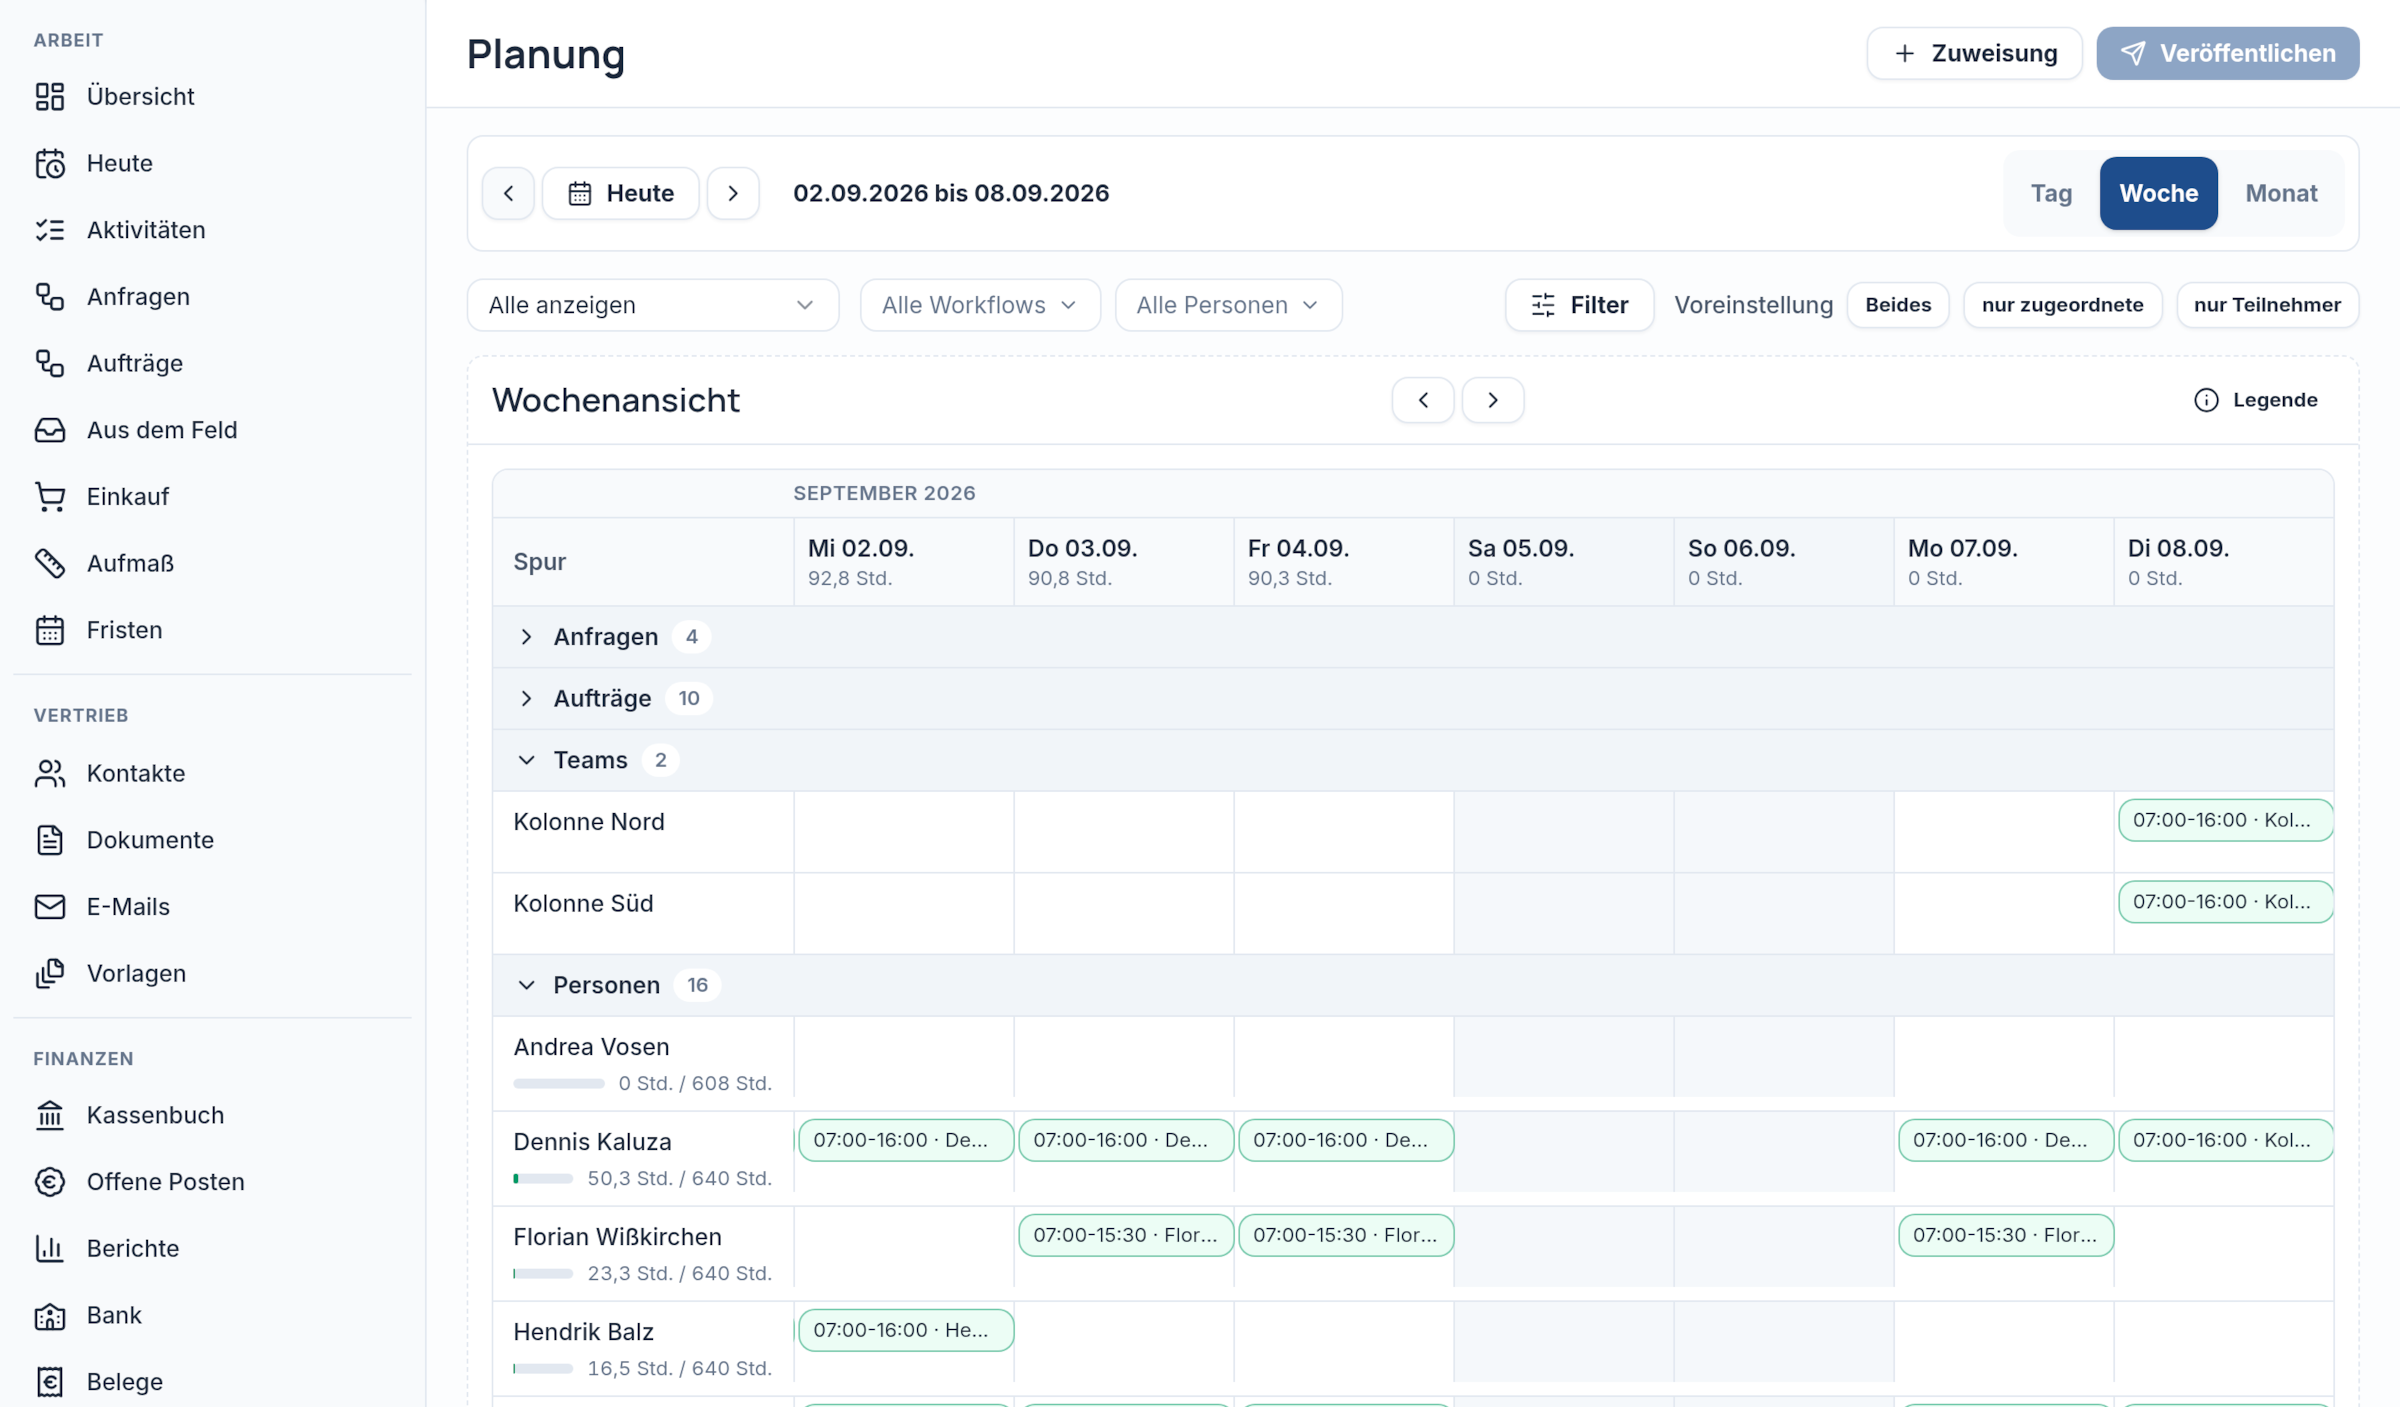Click the Bank sidebar icon
The image size is (2400, 1407).
coord(50,1315)
